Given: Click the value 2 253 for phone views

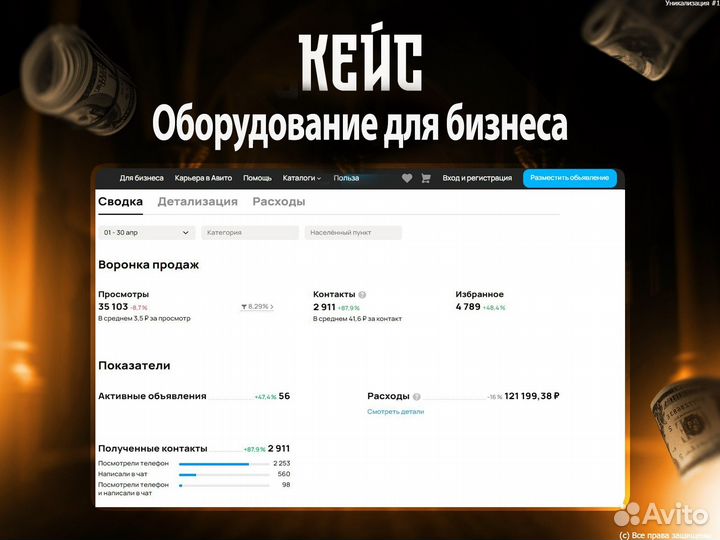Looking at the screenshot, I should [x=281, y=463].
